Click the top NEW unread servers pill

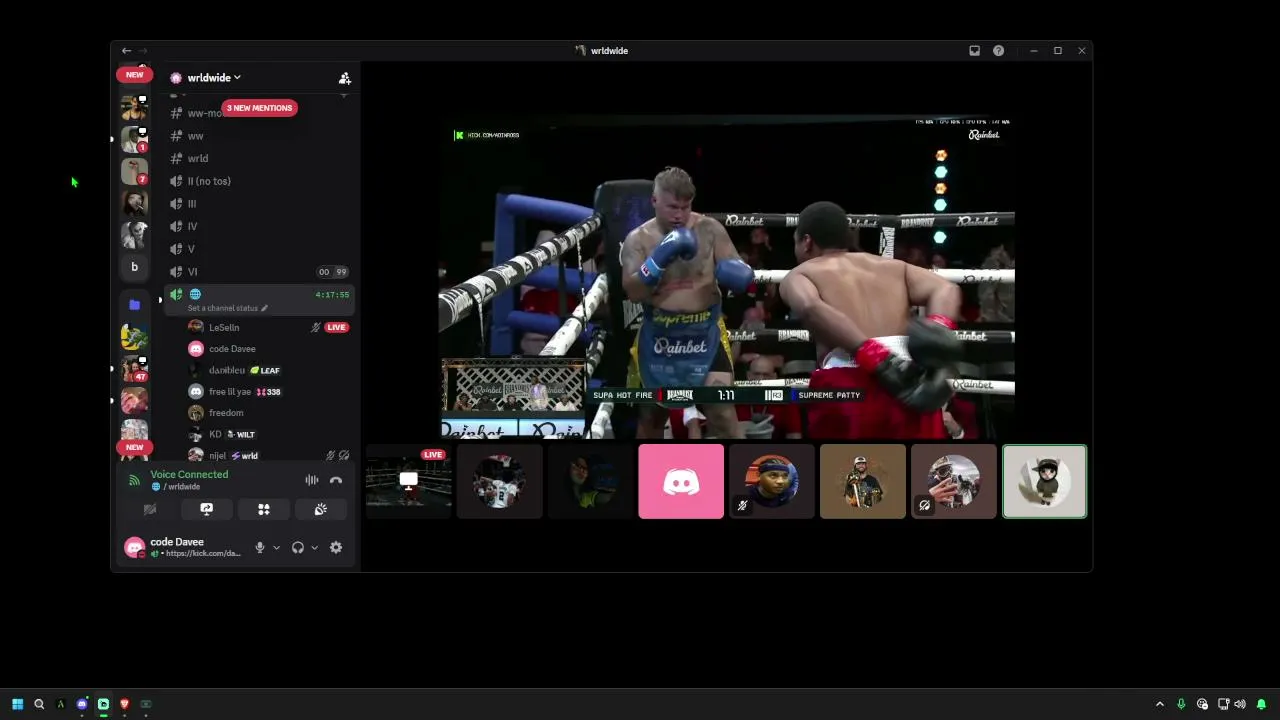click(x=134, y=74)
